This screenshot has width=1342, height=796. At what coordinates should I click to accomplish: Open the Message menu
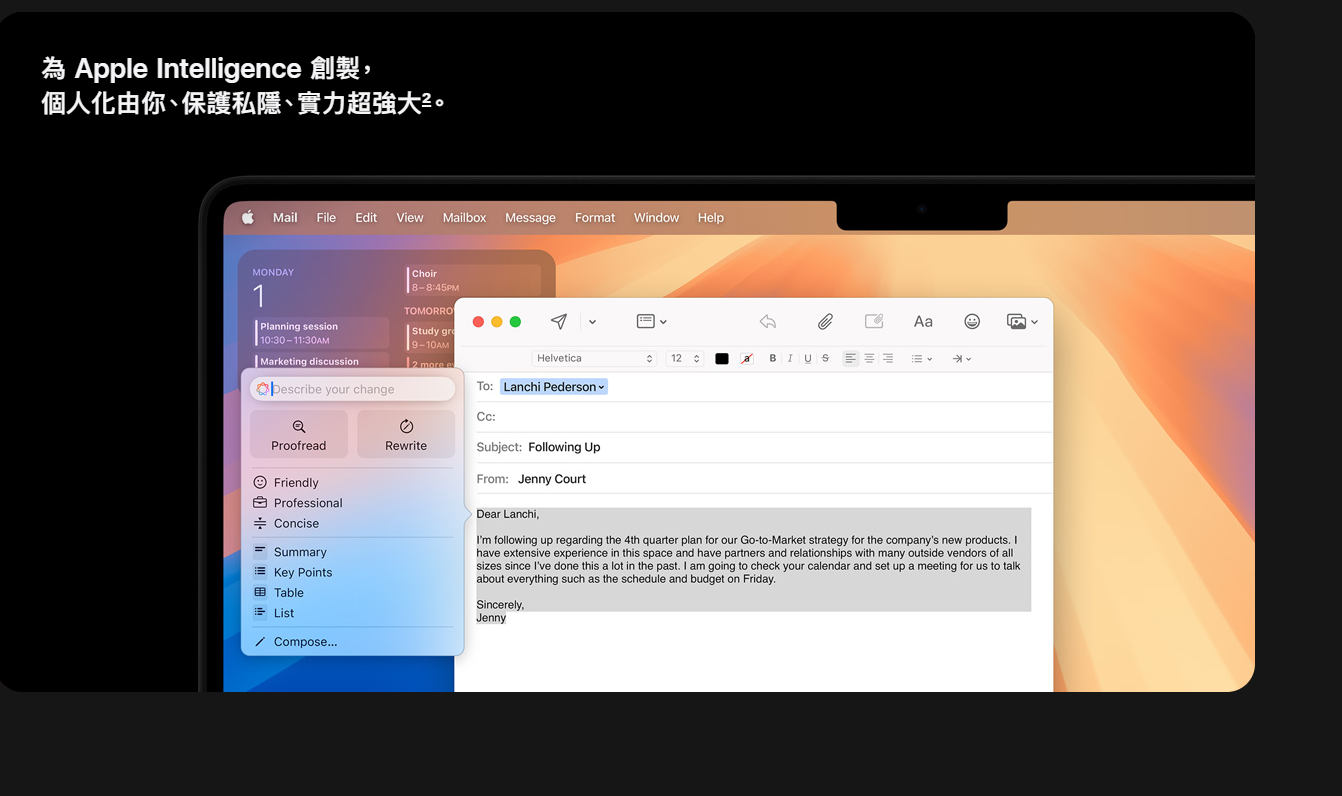coord(530,217)
